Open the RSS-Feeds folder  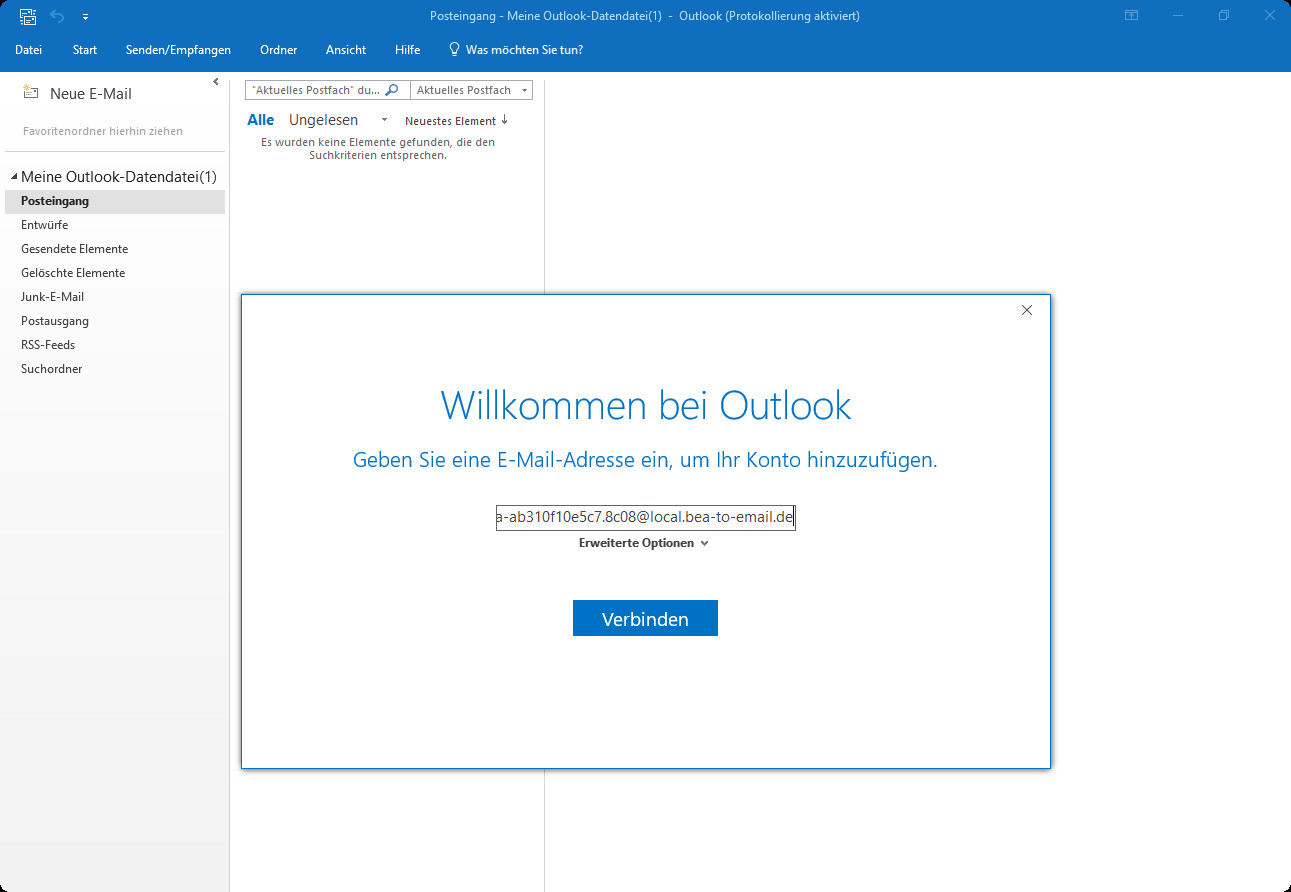pos(115,345)
